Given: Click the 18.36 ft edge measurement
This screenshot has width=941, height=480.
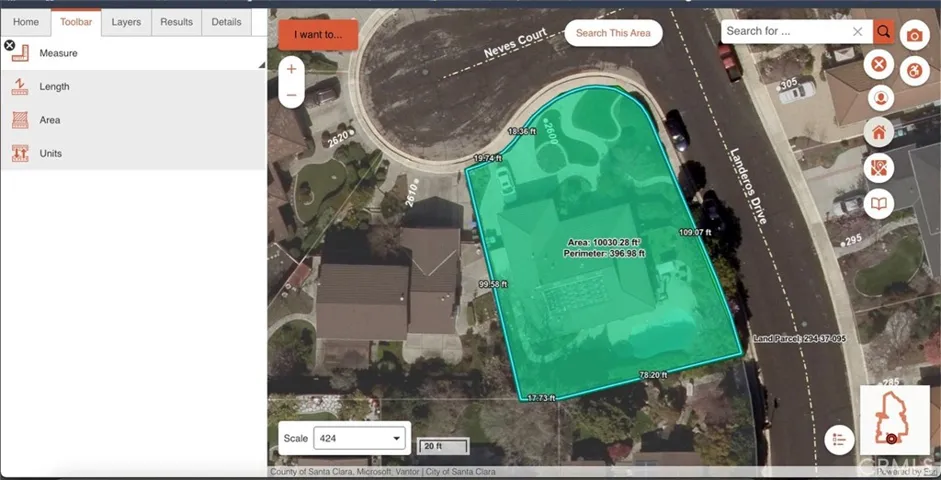Looking at the screenshot, I should (522, 131).
